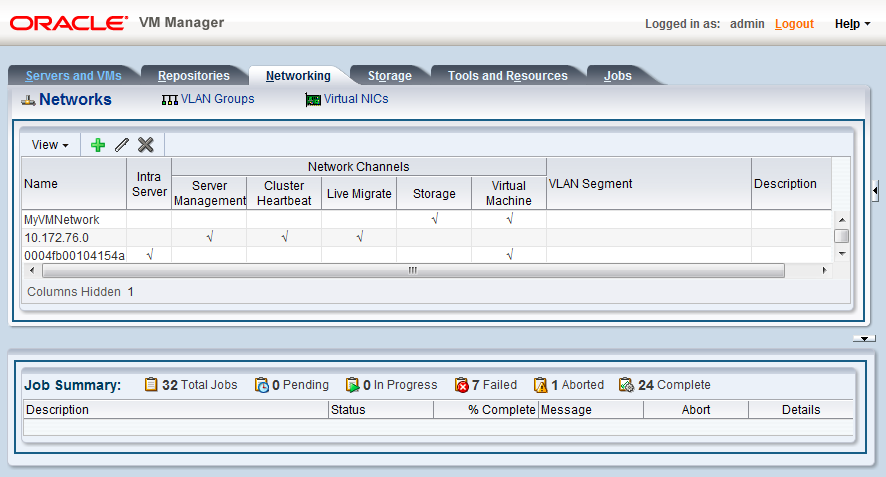
Task: Click the % Complete column header
Action: 486,410
